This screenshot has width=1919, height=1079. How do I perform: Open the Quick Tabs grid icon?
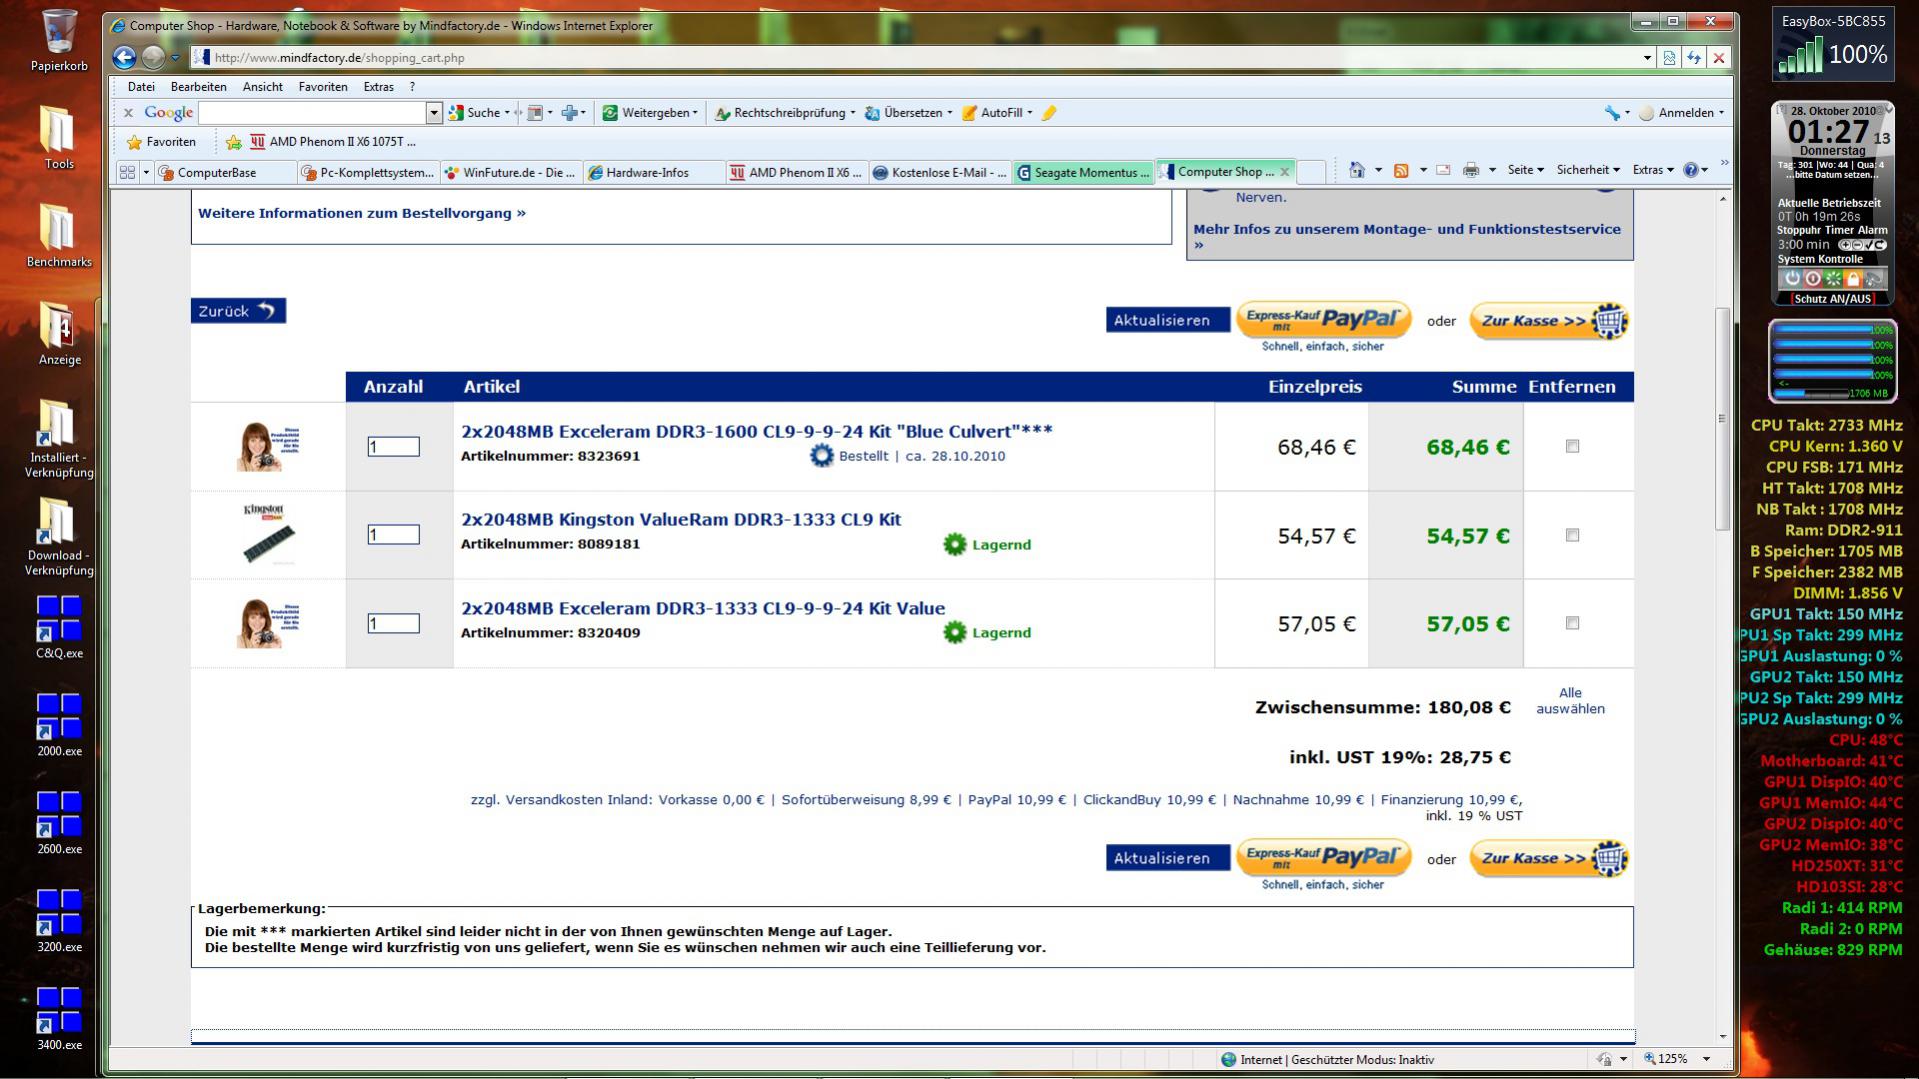point(127,172)
